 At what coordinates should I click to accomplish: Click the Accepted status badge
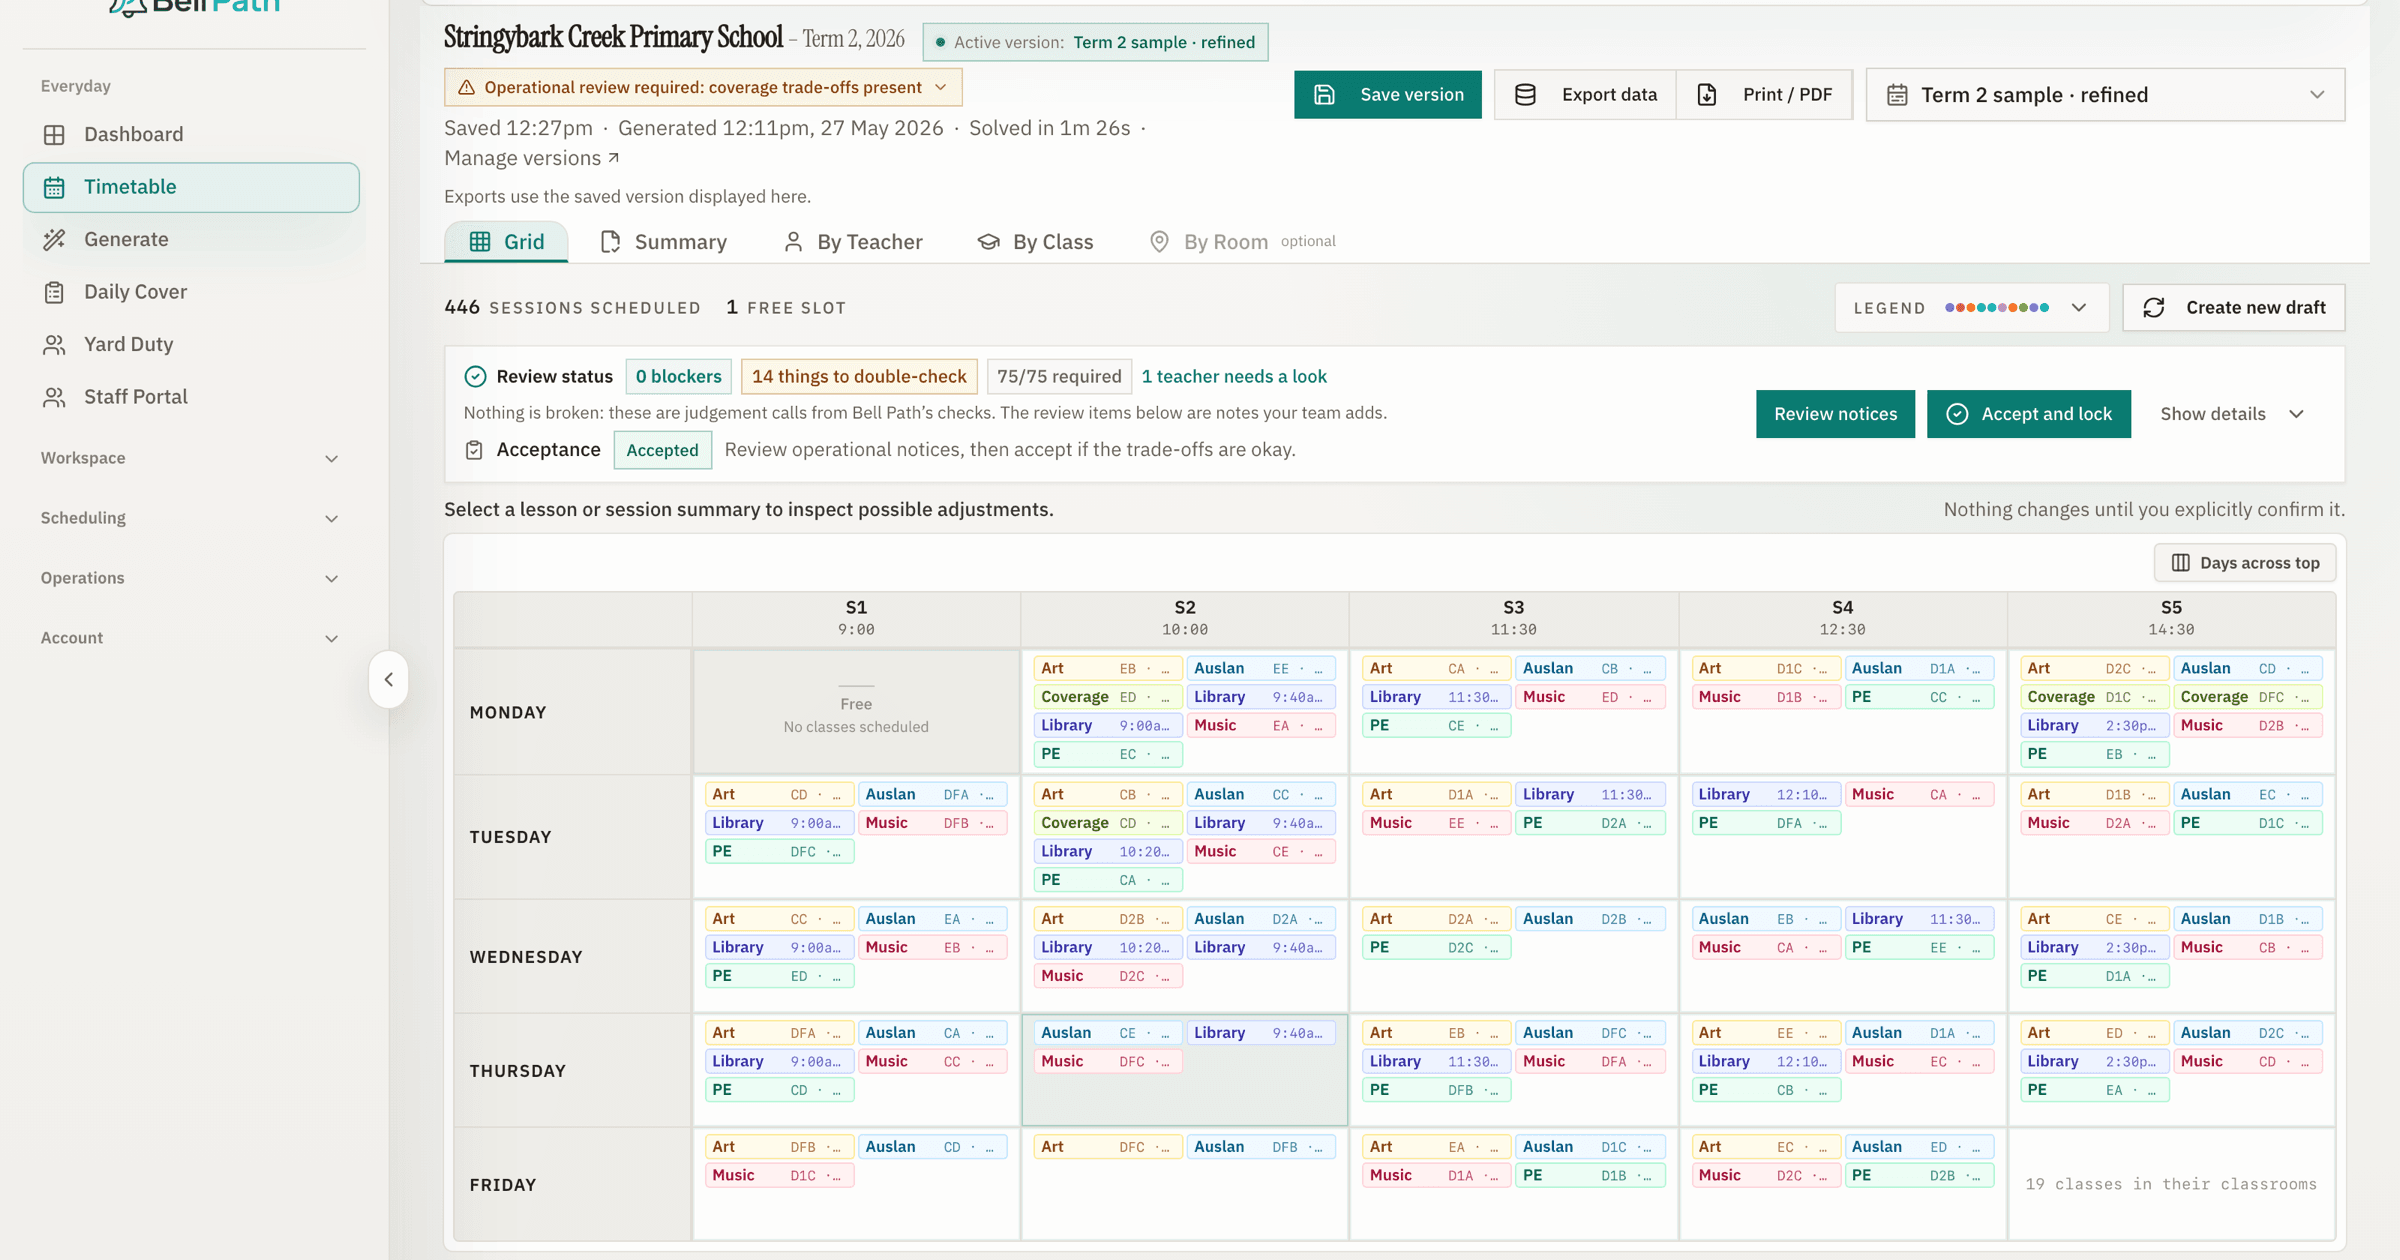tap(662, 450)
